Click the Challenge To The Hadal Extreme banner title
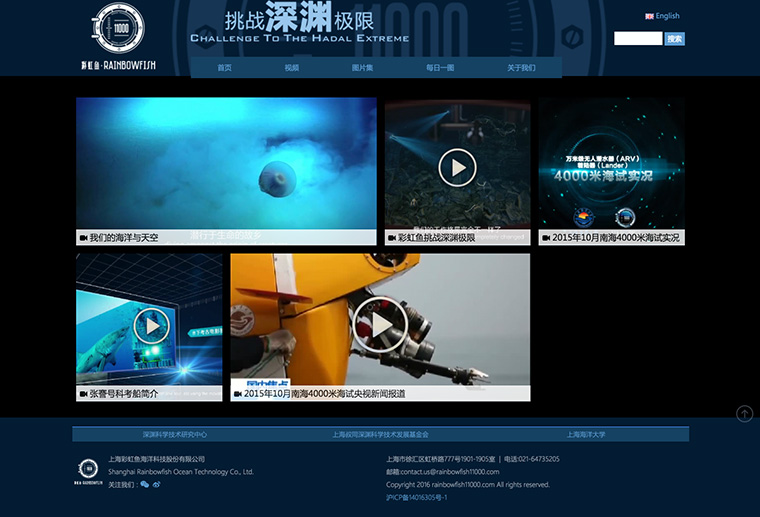This screenshot has height=517, width=760. [300, 38]
